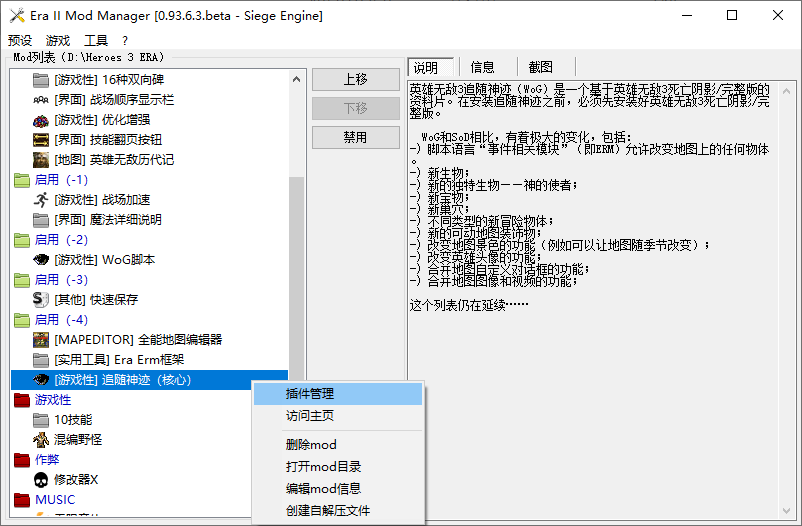Click the folder icon beside 10技能
Image resolution: width=802 pixels, height=526 pixels.
tap(41, 420)
